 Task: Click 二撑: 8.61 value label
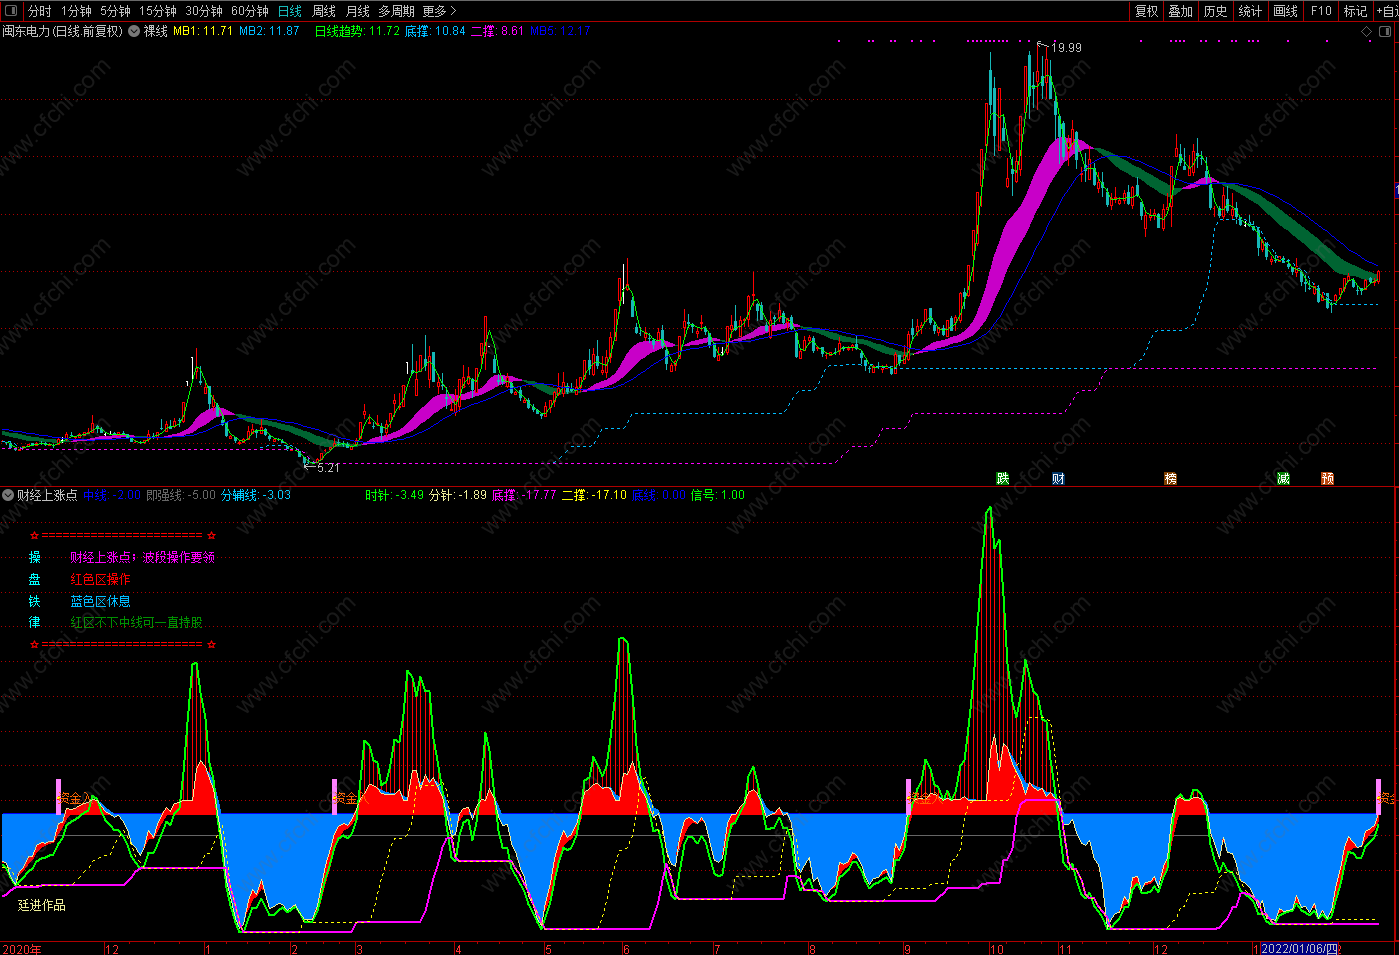click(497, 31)
